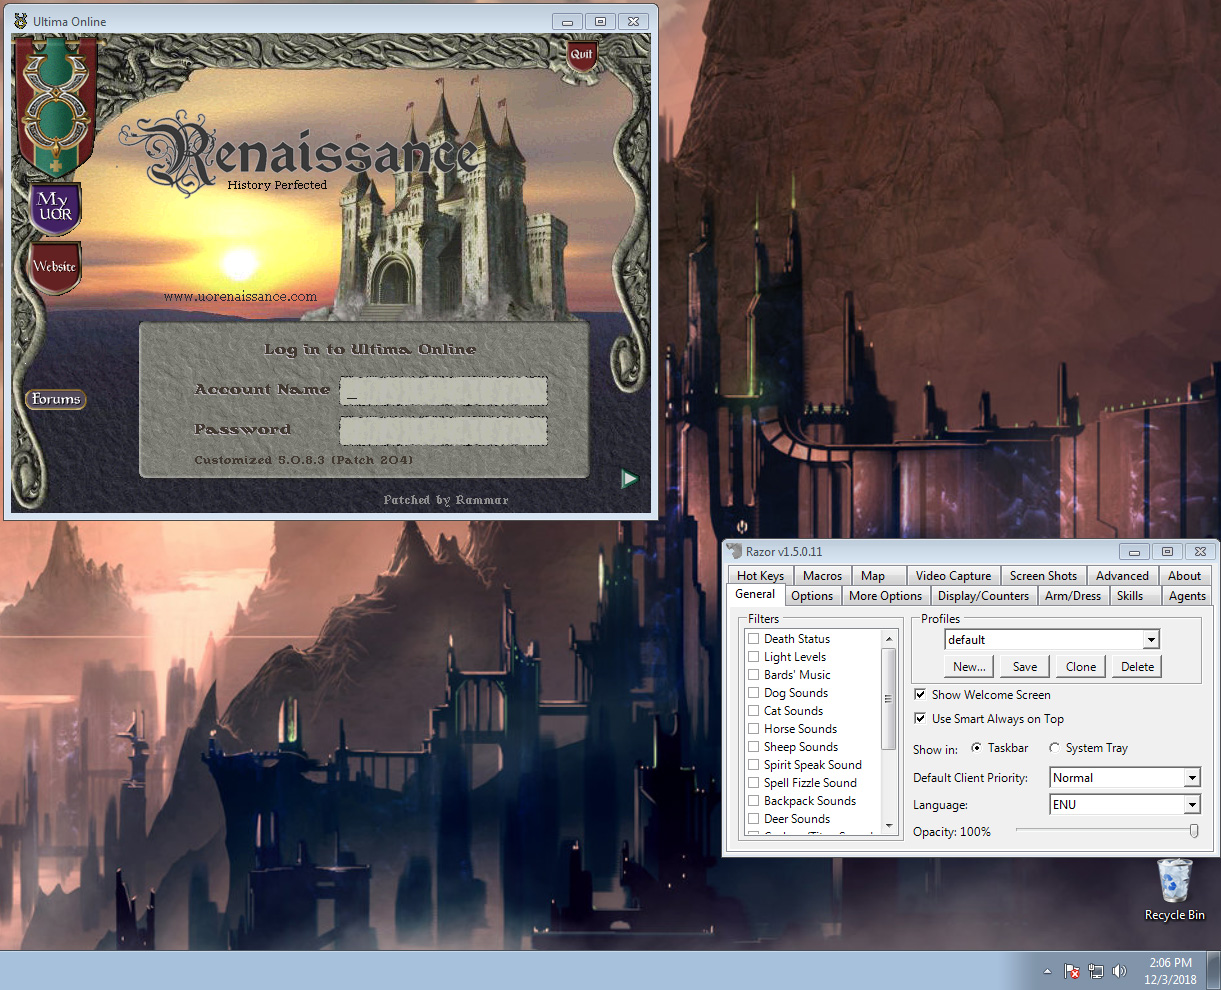This screenshot has width=1221, height=990.
Task: Open the Arm/Dress tab
Action: (1073, 596)
